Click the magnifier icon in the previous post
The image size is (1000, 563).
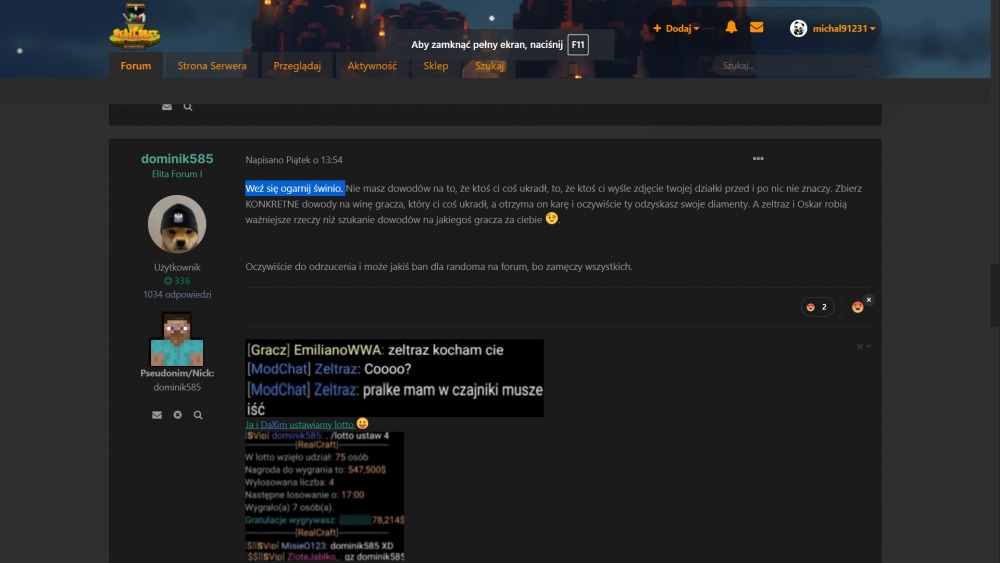[188, 107]
